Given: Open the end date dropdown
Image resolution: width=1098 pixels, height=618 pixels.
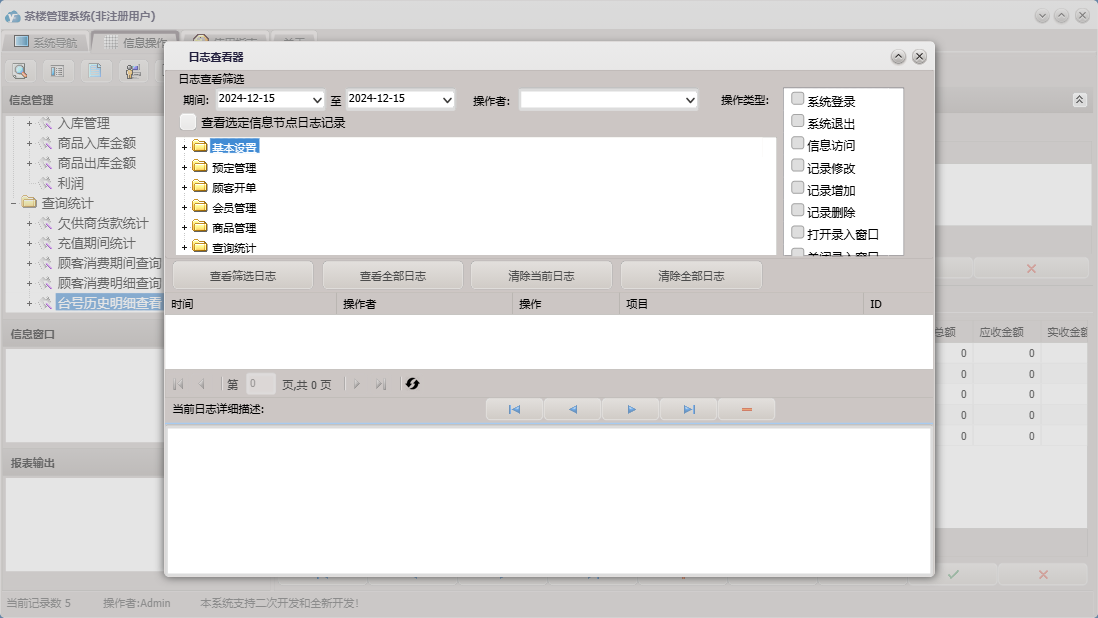Looking at the screenshot, I should pyautogui.click(x=447, y=100).
